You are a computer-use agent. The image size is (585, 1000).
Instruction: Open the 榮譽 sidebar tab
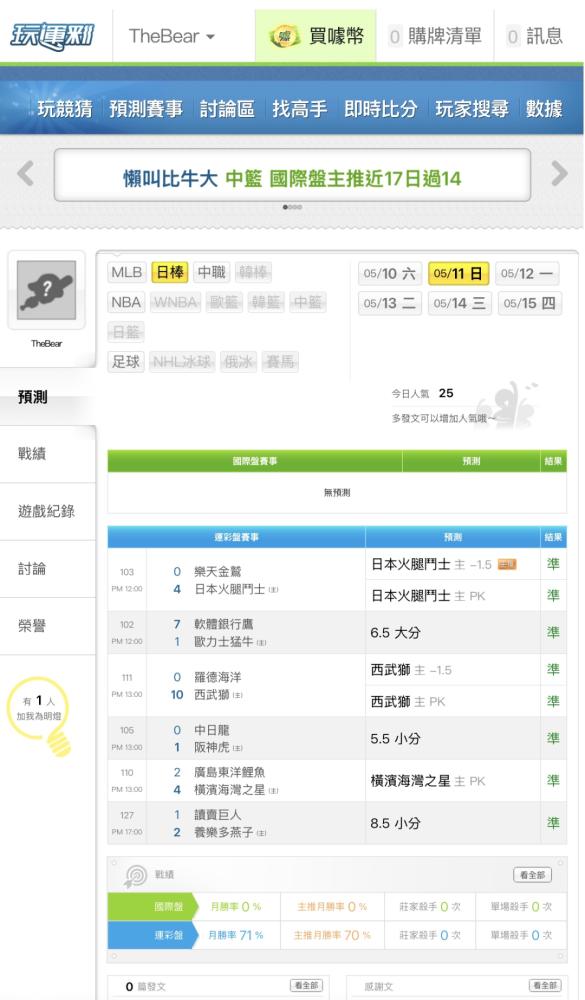click(x=47, y=626)
